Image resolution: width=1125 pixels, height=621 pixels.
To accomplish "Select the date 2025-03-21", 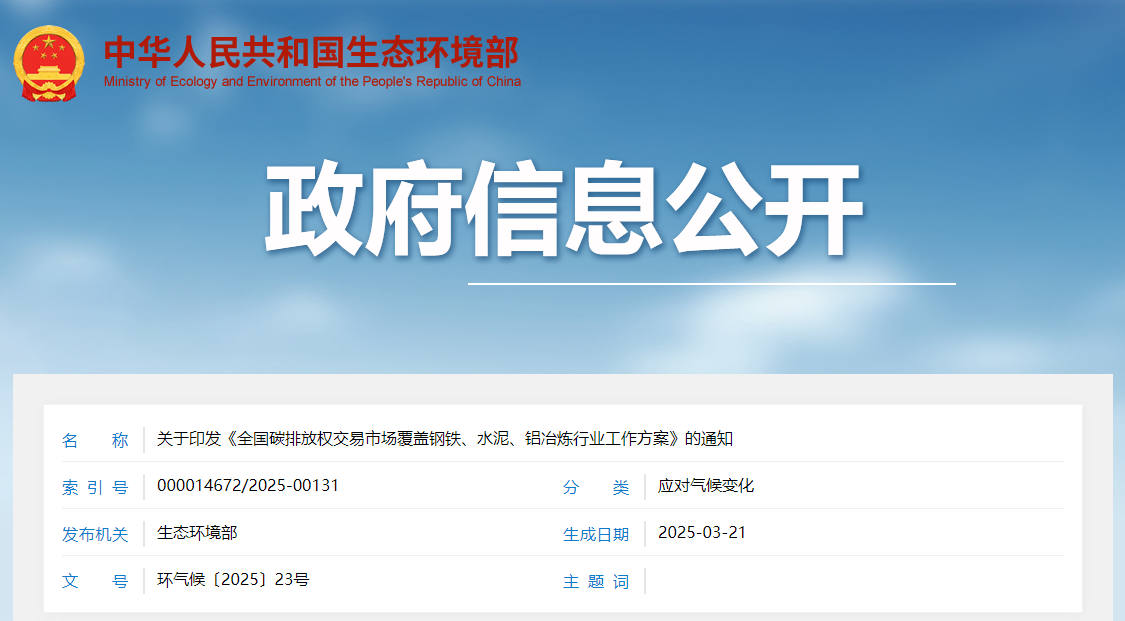I will 702,533.
